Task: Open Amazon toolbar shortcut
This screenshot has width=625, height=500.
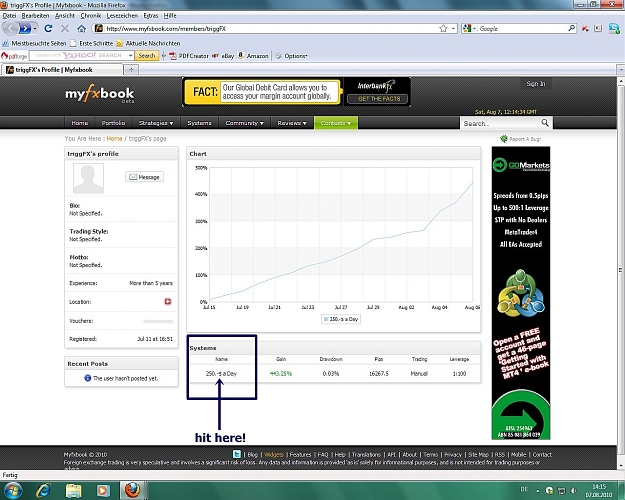Action: 253,56
